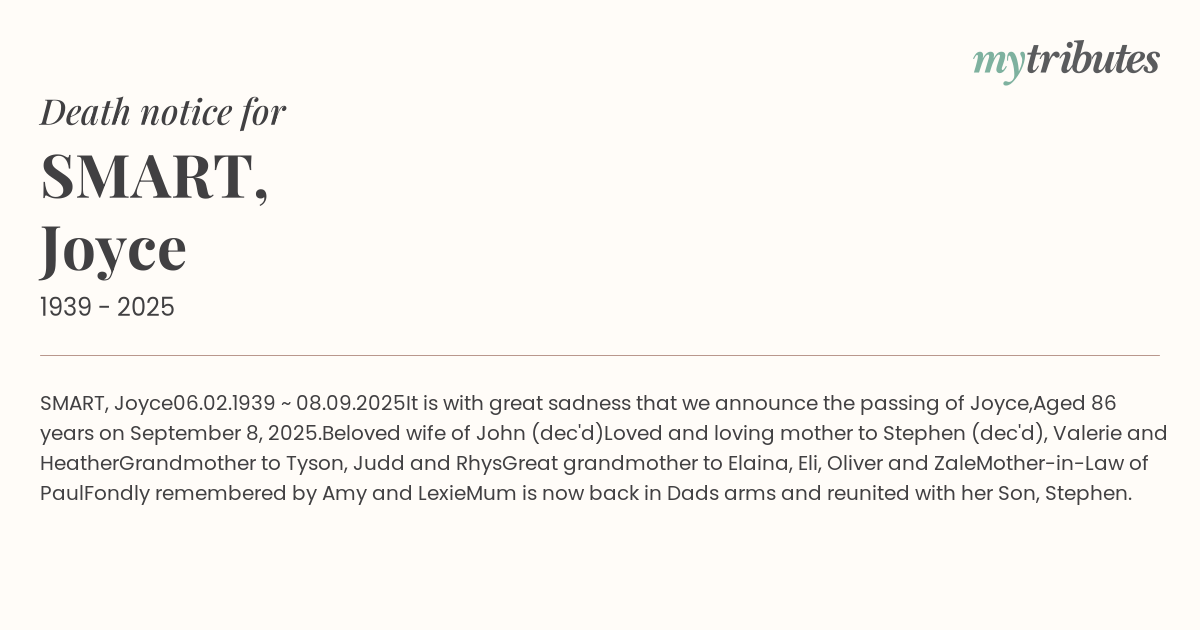Viewport: 1200px width, 630px height.
Task: Click the mytributes logo
Action: 1066,60
